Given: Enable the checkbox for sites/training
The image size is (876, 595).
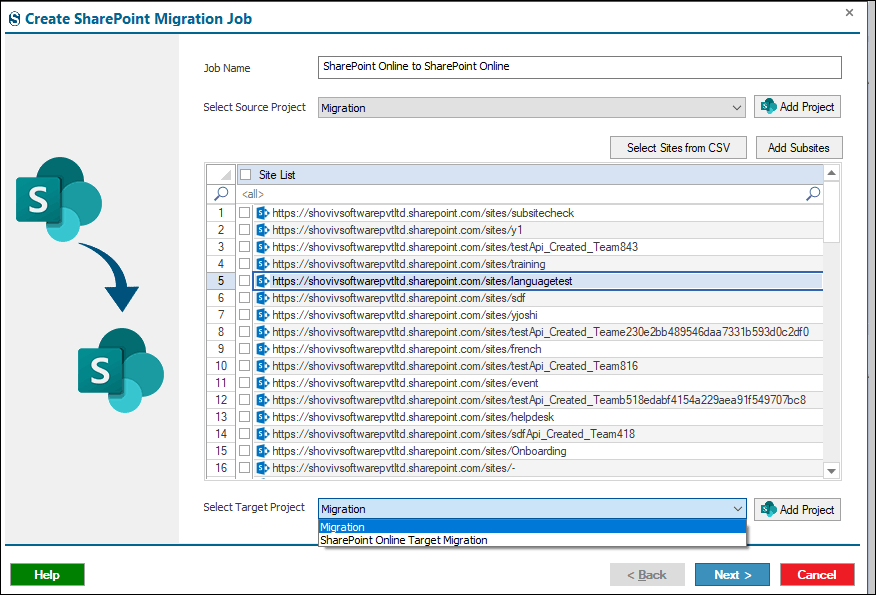Looking at the screenshot, I should (x=244, y=264).
